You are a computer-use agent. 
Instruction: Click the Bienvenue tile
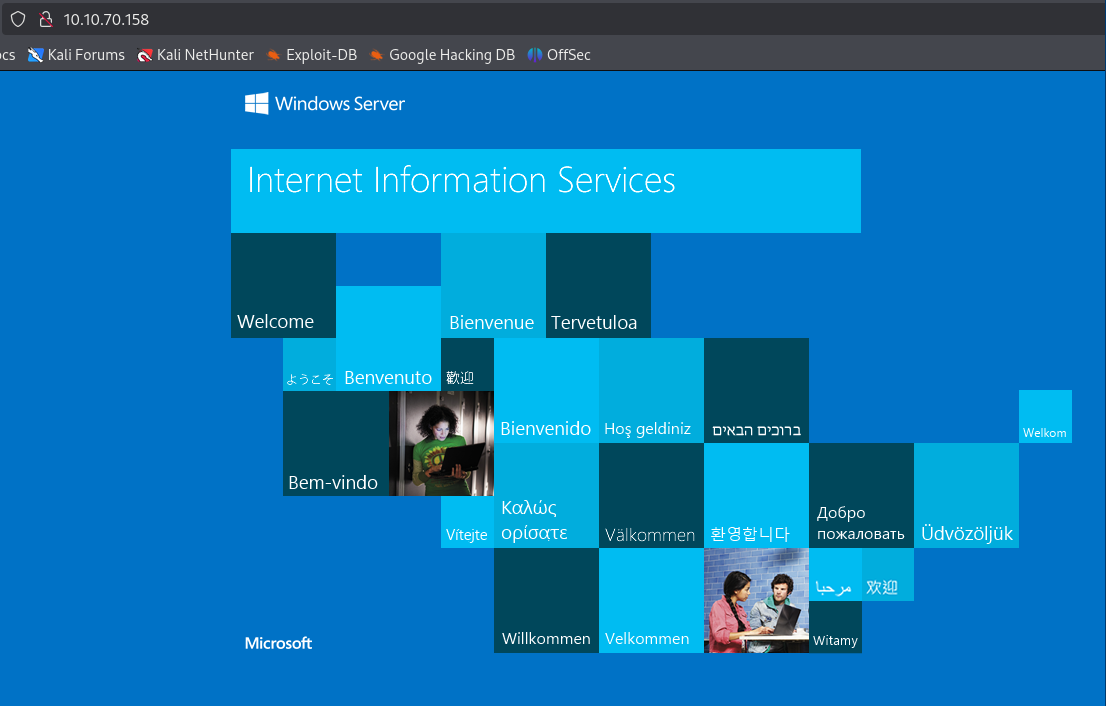point(493,286)
